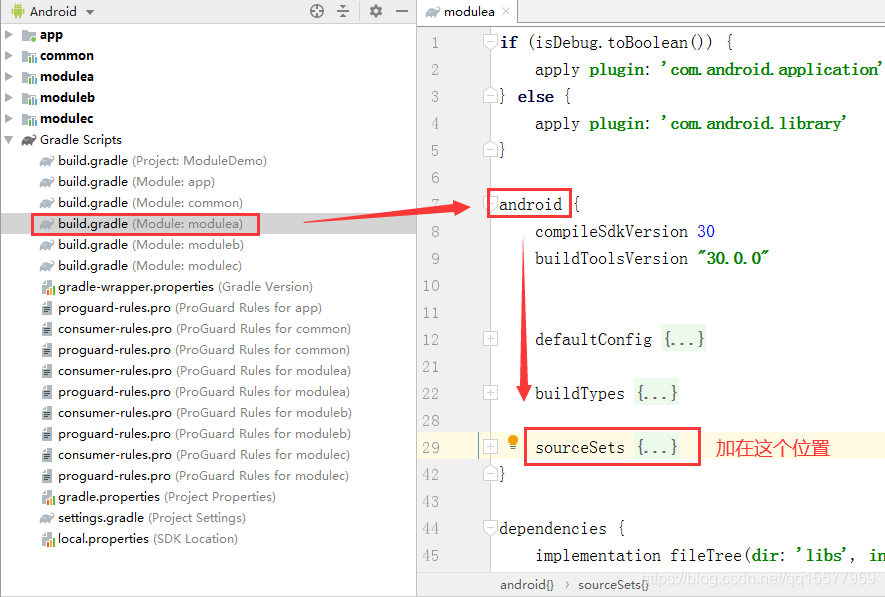
Task: Click the buildTypes {...} folded placeholder
Action: [x=656, y=393]
